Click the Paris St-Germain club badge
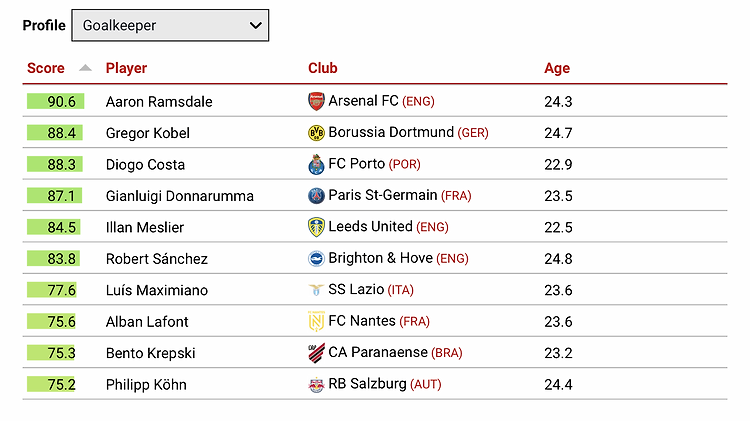 (x=316, y=196)
